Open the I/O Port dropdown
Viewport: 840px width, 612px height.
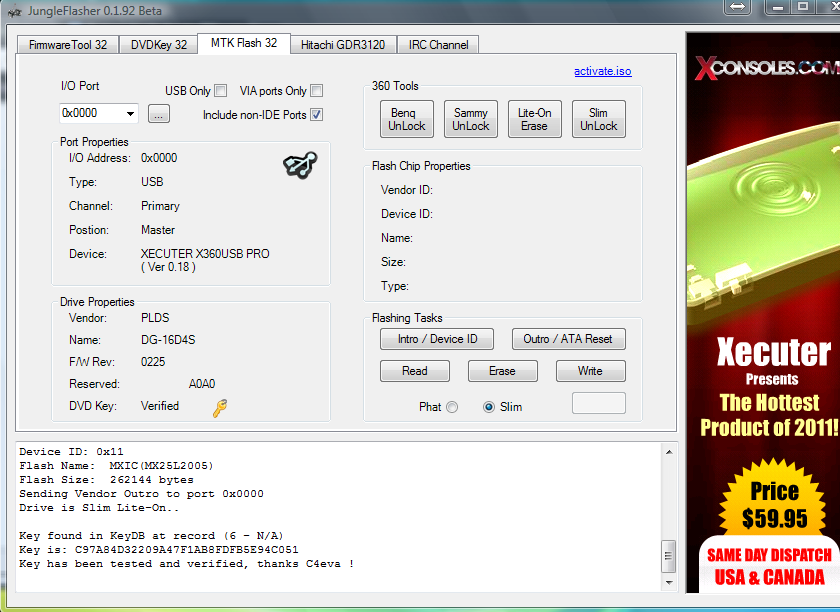pyautogui.click(x=130, y=114)
